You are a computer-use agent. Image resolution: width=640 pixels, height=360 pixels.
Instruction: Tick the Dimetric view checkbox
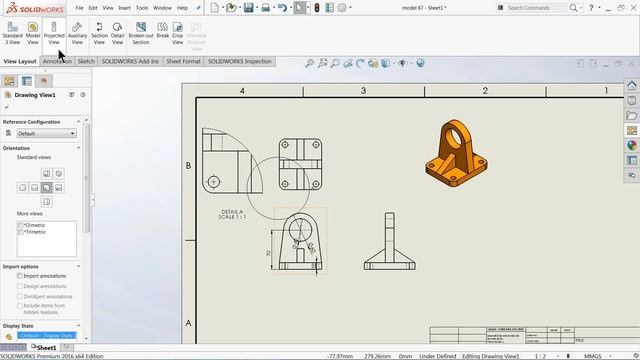[x=20, y=225]
